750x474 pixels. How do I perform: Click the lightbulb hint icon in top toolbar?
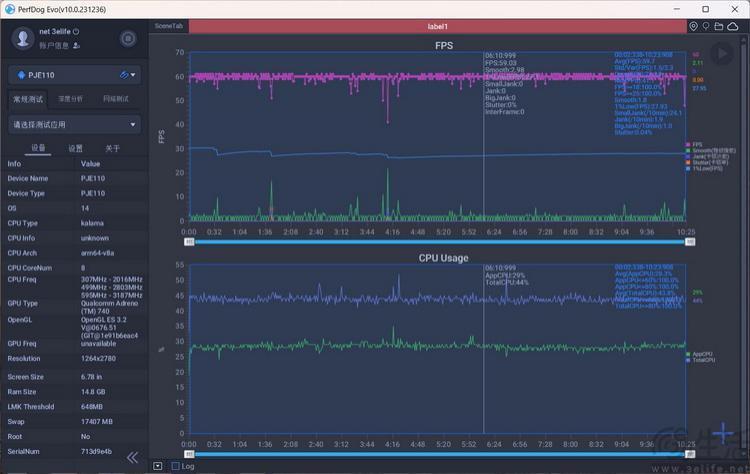[x=706, y=26]
